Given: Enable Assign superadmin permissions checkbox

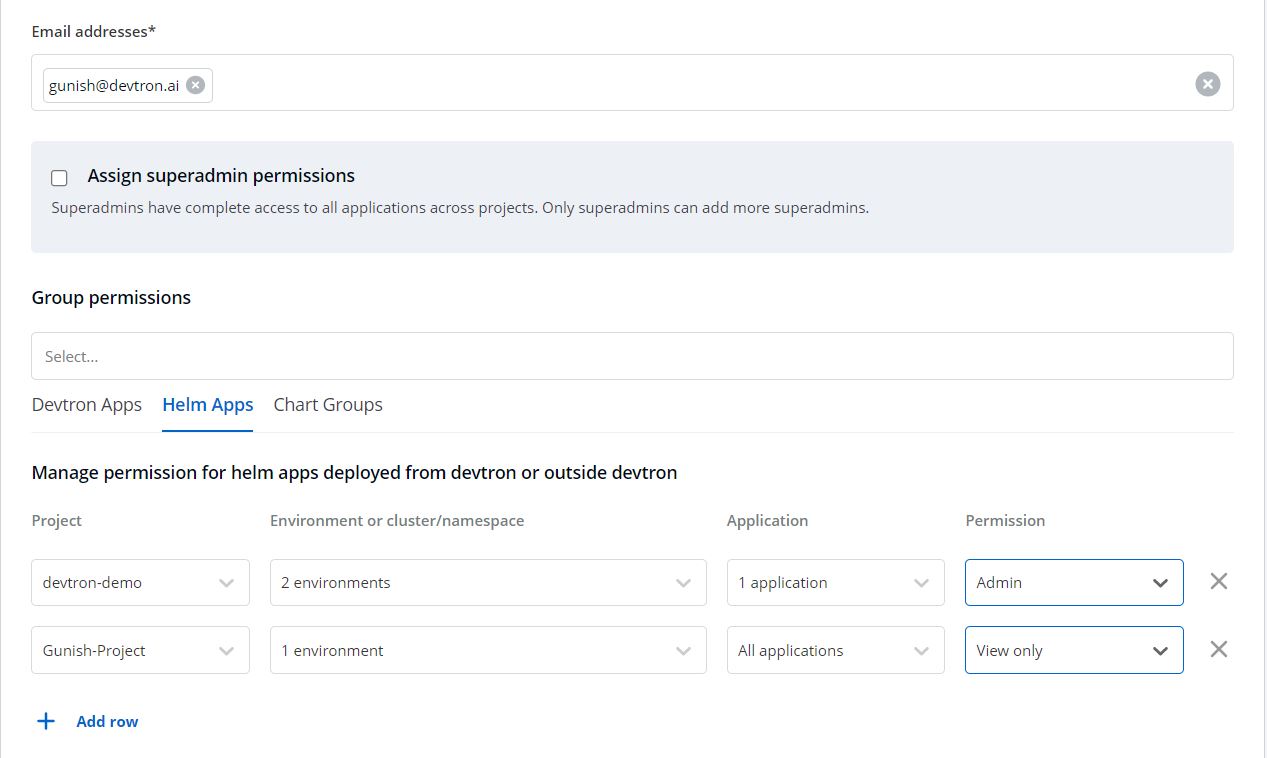Looking at the screenshot, I should point(60,178).
